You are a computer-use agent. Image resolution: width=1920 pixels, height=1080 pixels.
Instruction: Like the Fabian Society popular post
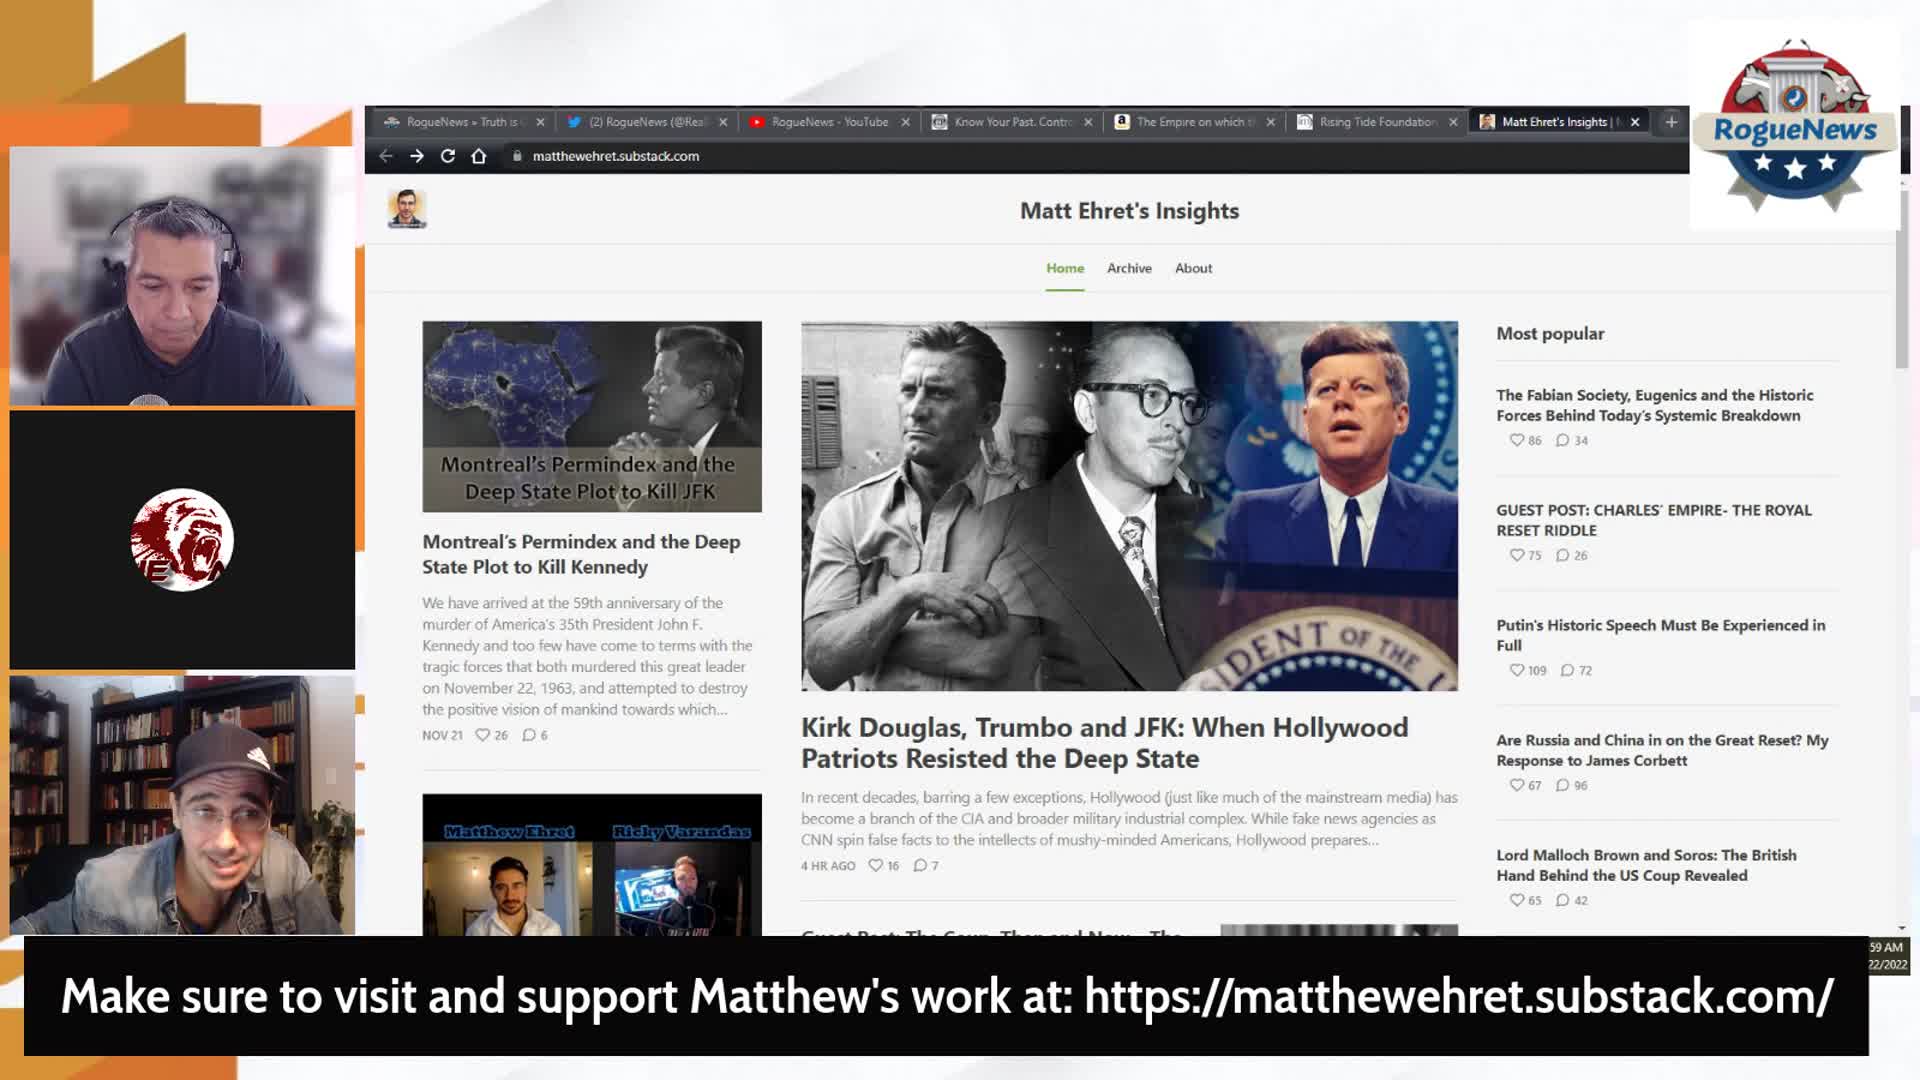click(x=1518, y=440)
